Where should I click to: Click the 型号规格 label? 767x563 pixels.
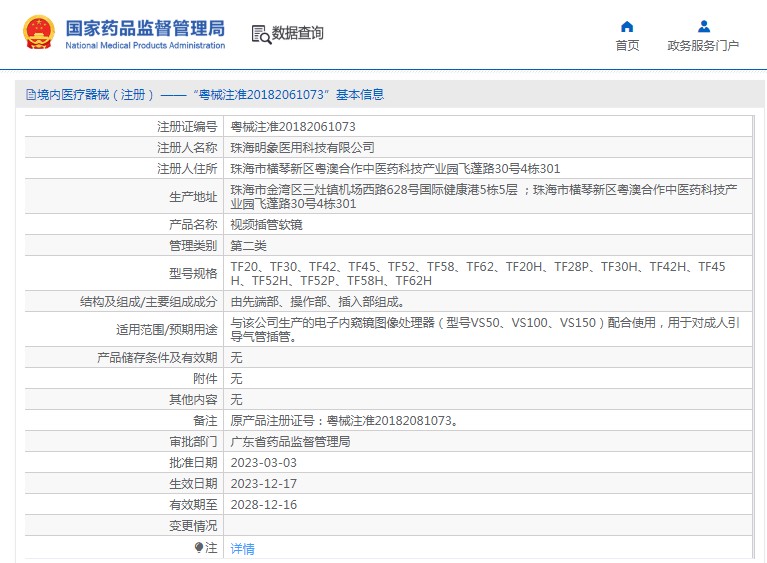click(x=193, y=273)
